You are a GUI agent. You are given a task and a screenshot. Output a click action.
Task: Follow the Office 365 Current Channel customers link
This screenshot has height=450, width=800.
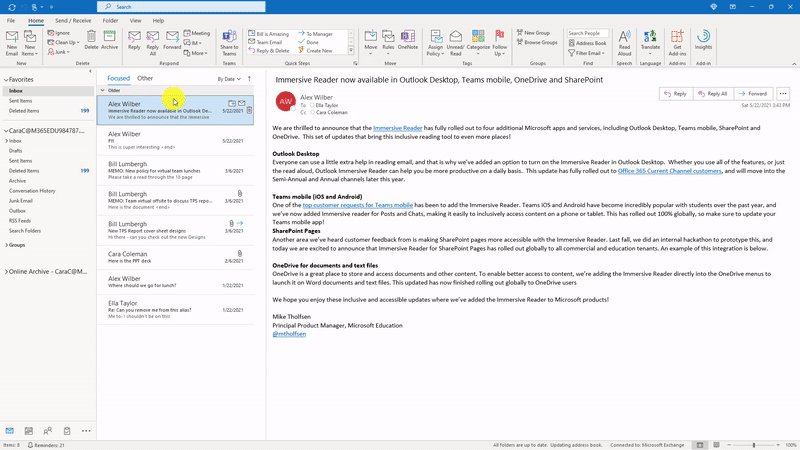[669, 171]
